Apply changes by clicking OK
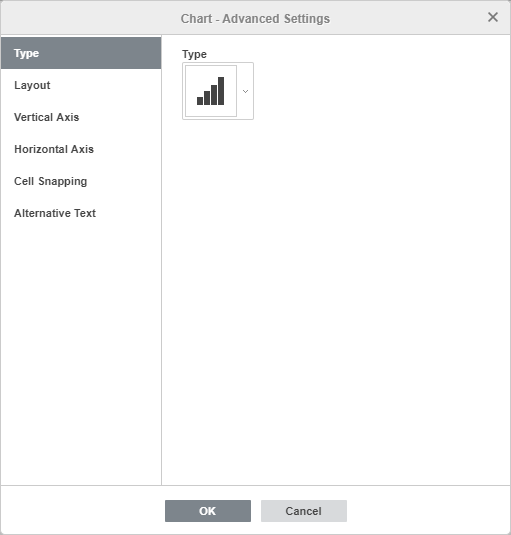This screenshot has width=511, height=535. point(208,511)
